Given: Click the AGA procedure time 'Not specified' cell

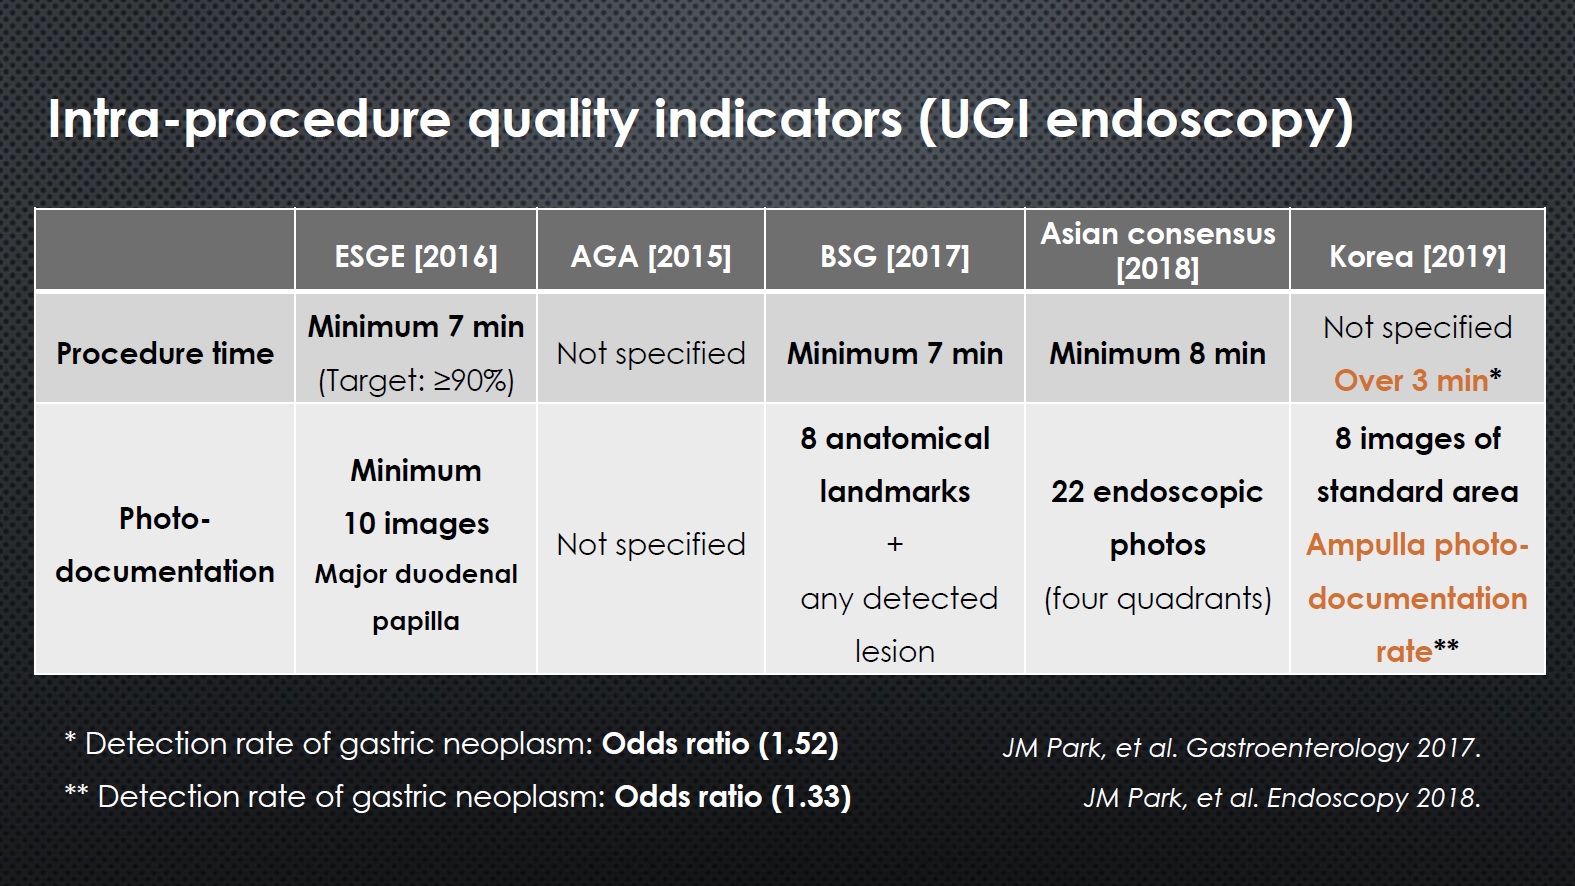Looking at the screenshot, I should tap(651, 353).
